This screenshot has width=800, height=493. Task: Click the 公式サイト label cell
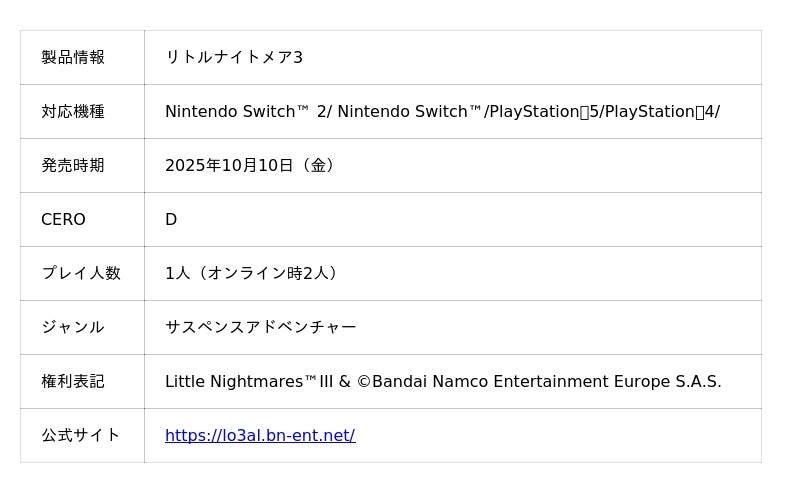pyautogui.click(x=81, y=435)
